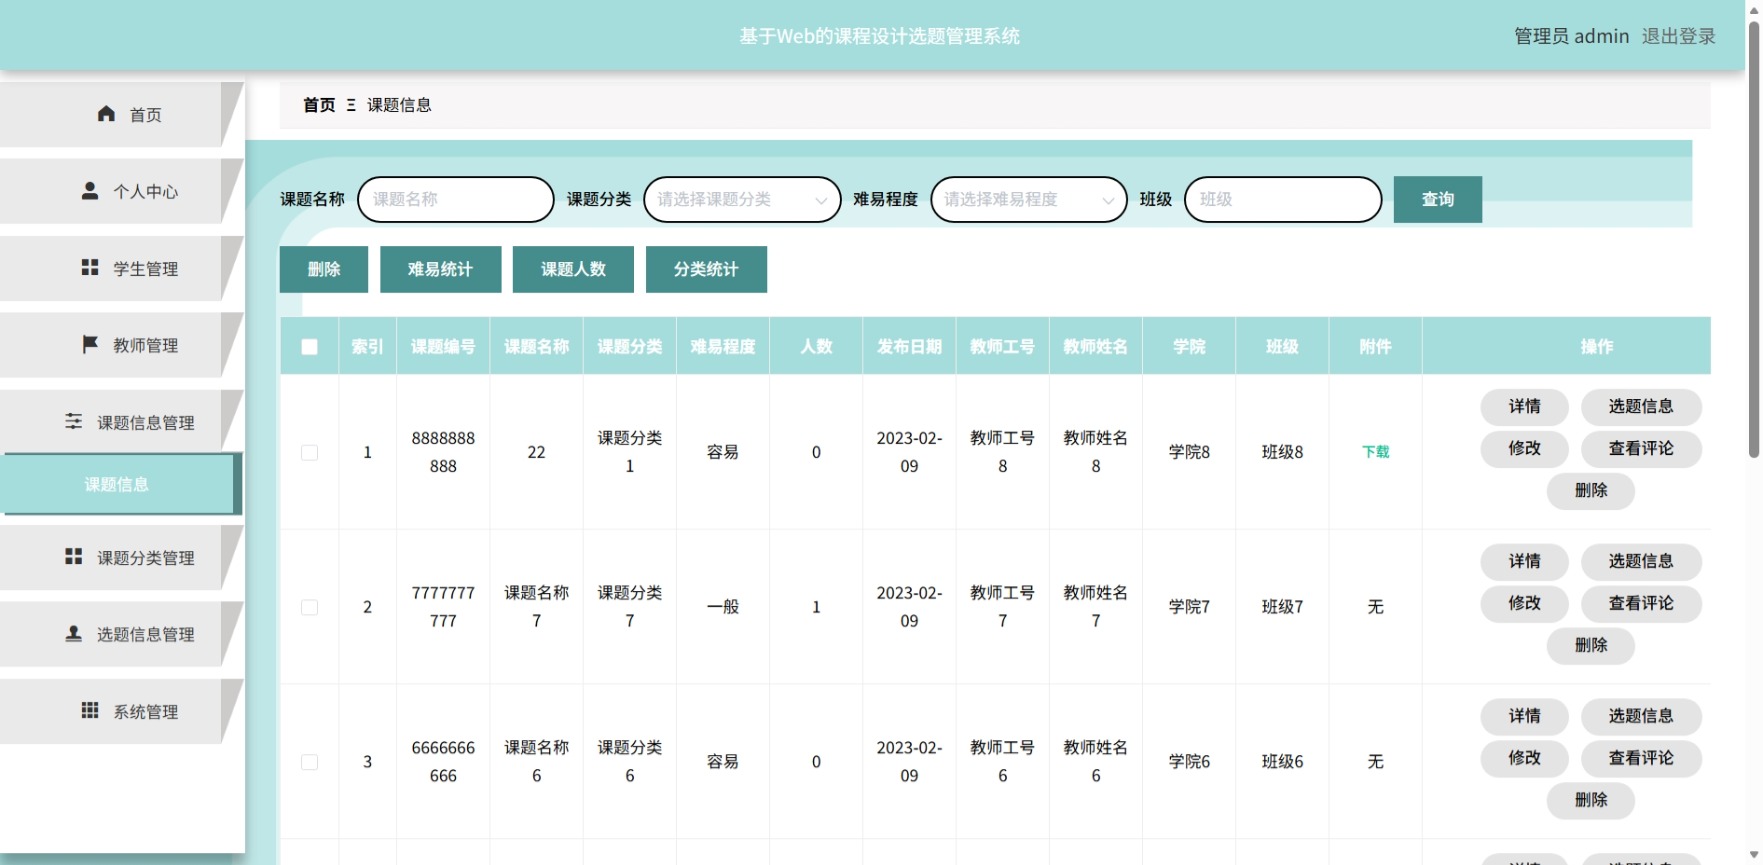Click 删除 in the 学院7 row
The height and width of the screenshot is (865, 1763).
(x=1591, y=645)
